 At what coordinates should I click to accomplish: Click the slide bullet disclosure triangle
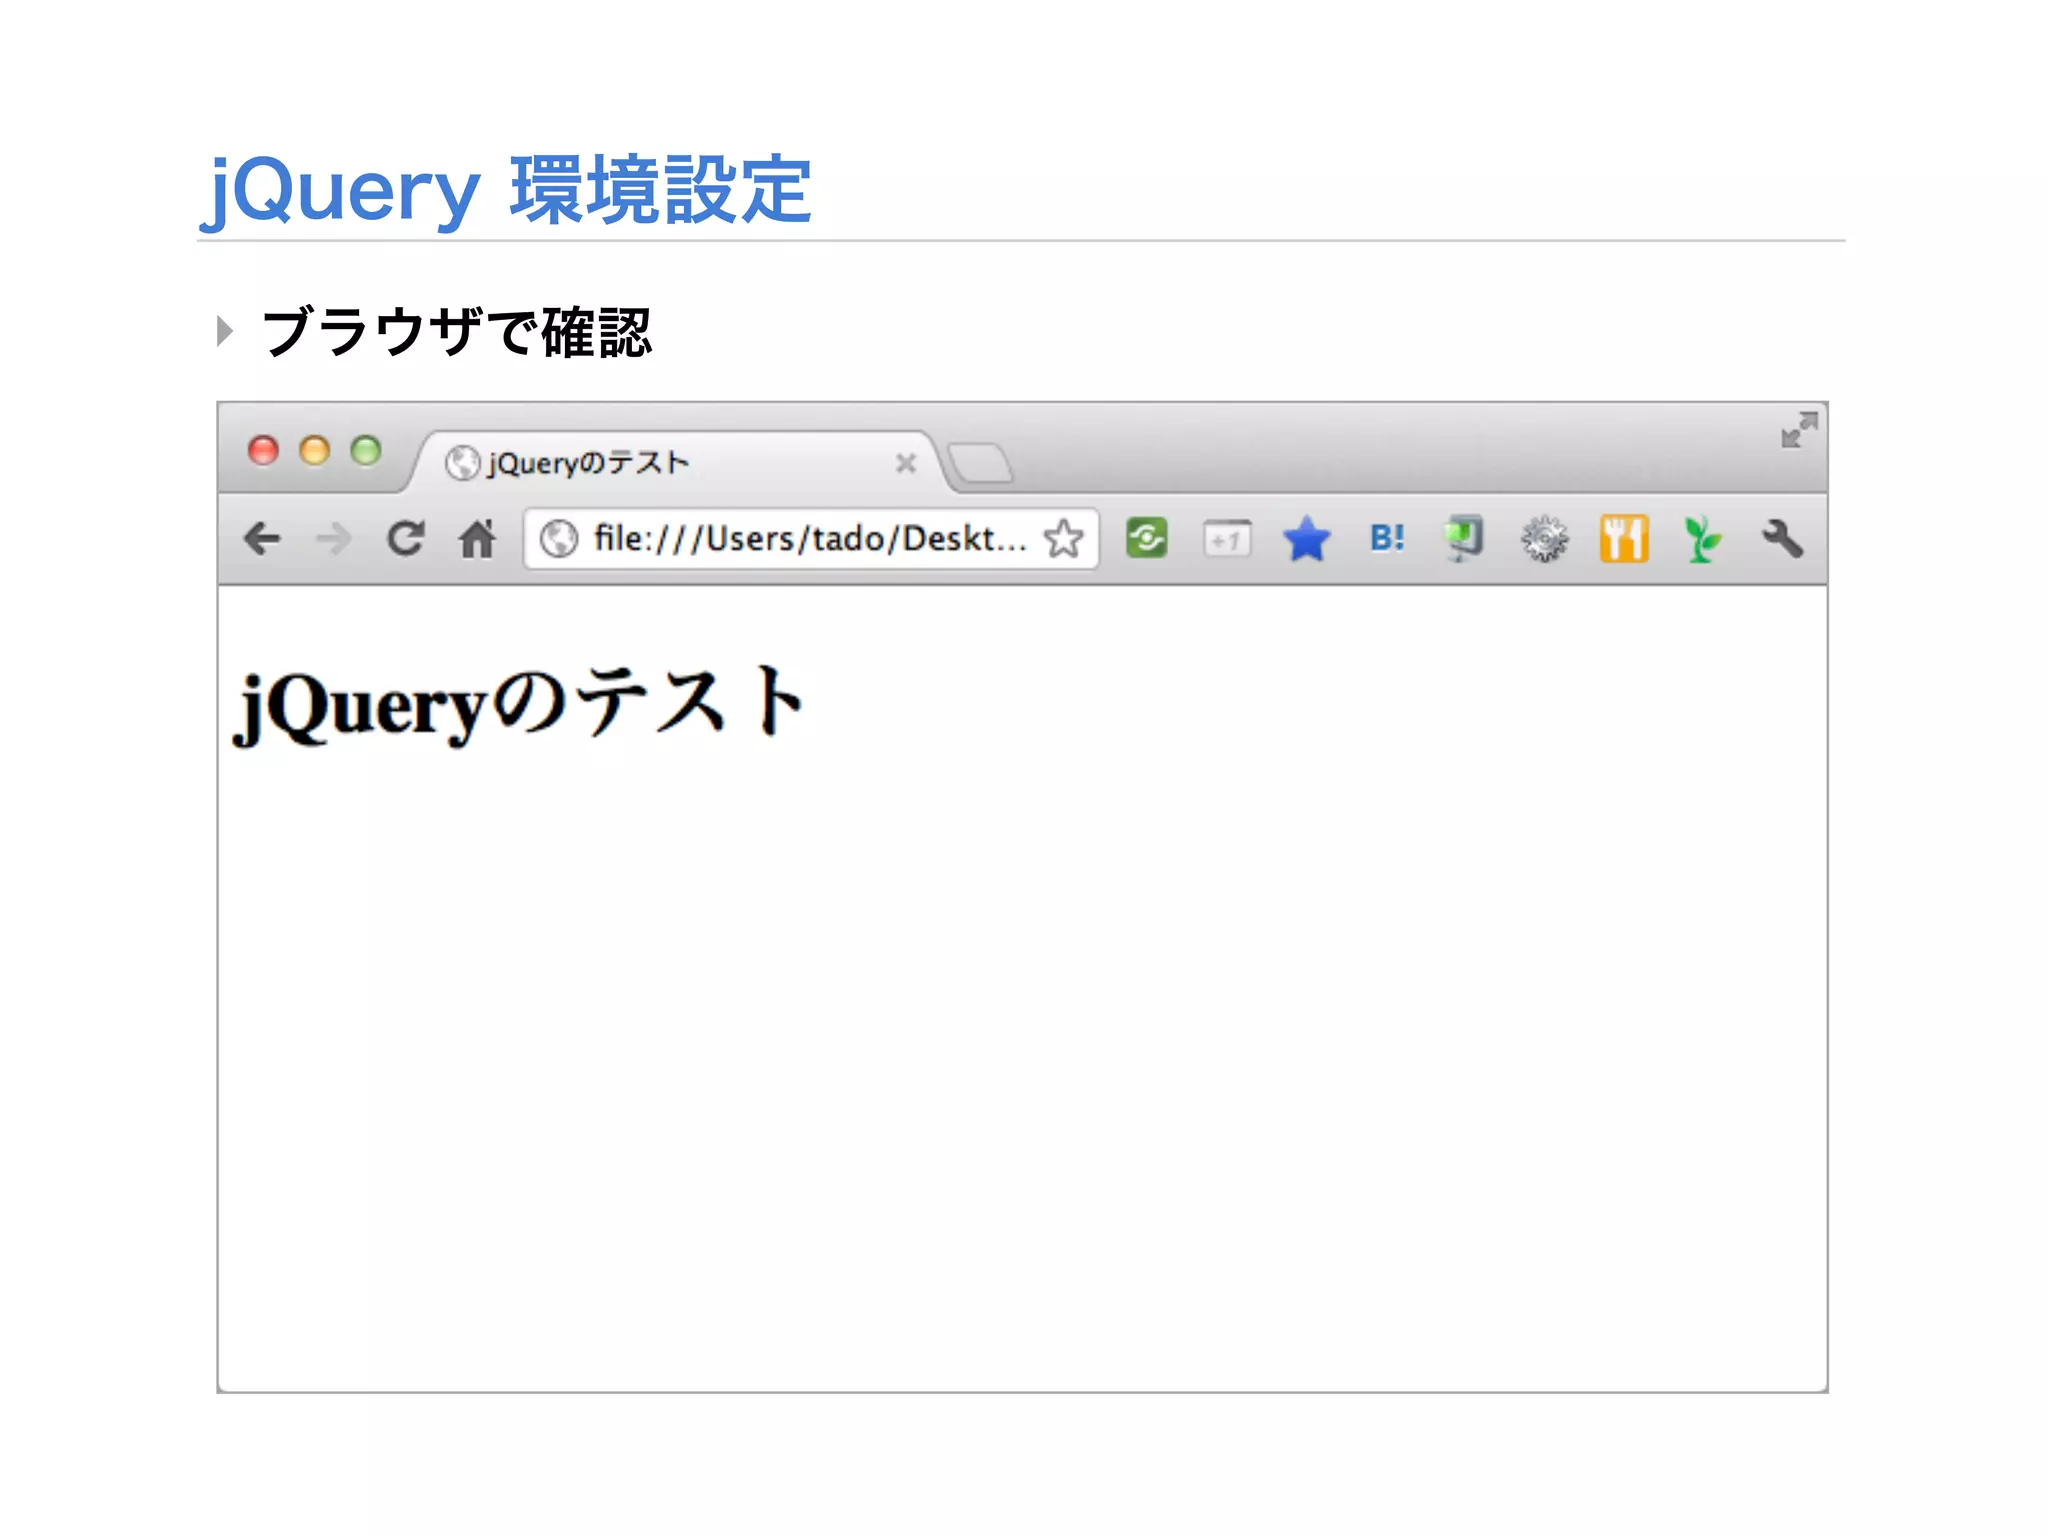(225, 331)
